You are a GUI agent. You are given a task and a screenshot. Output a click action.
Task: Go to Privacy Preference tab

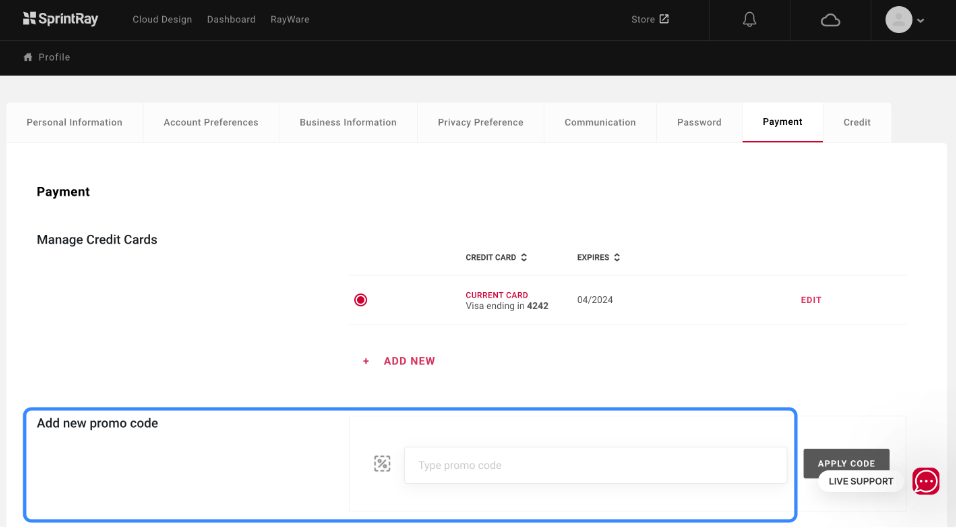pos(481,122)
